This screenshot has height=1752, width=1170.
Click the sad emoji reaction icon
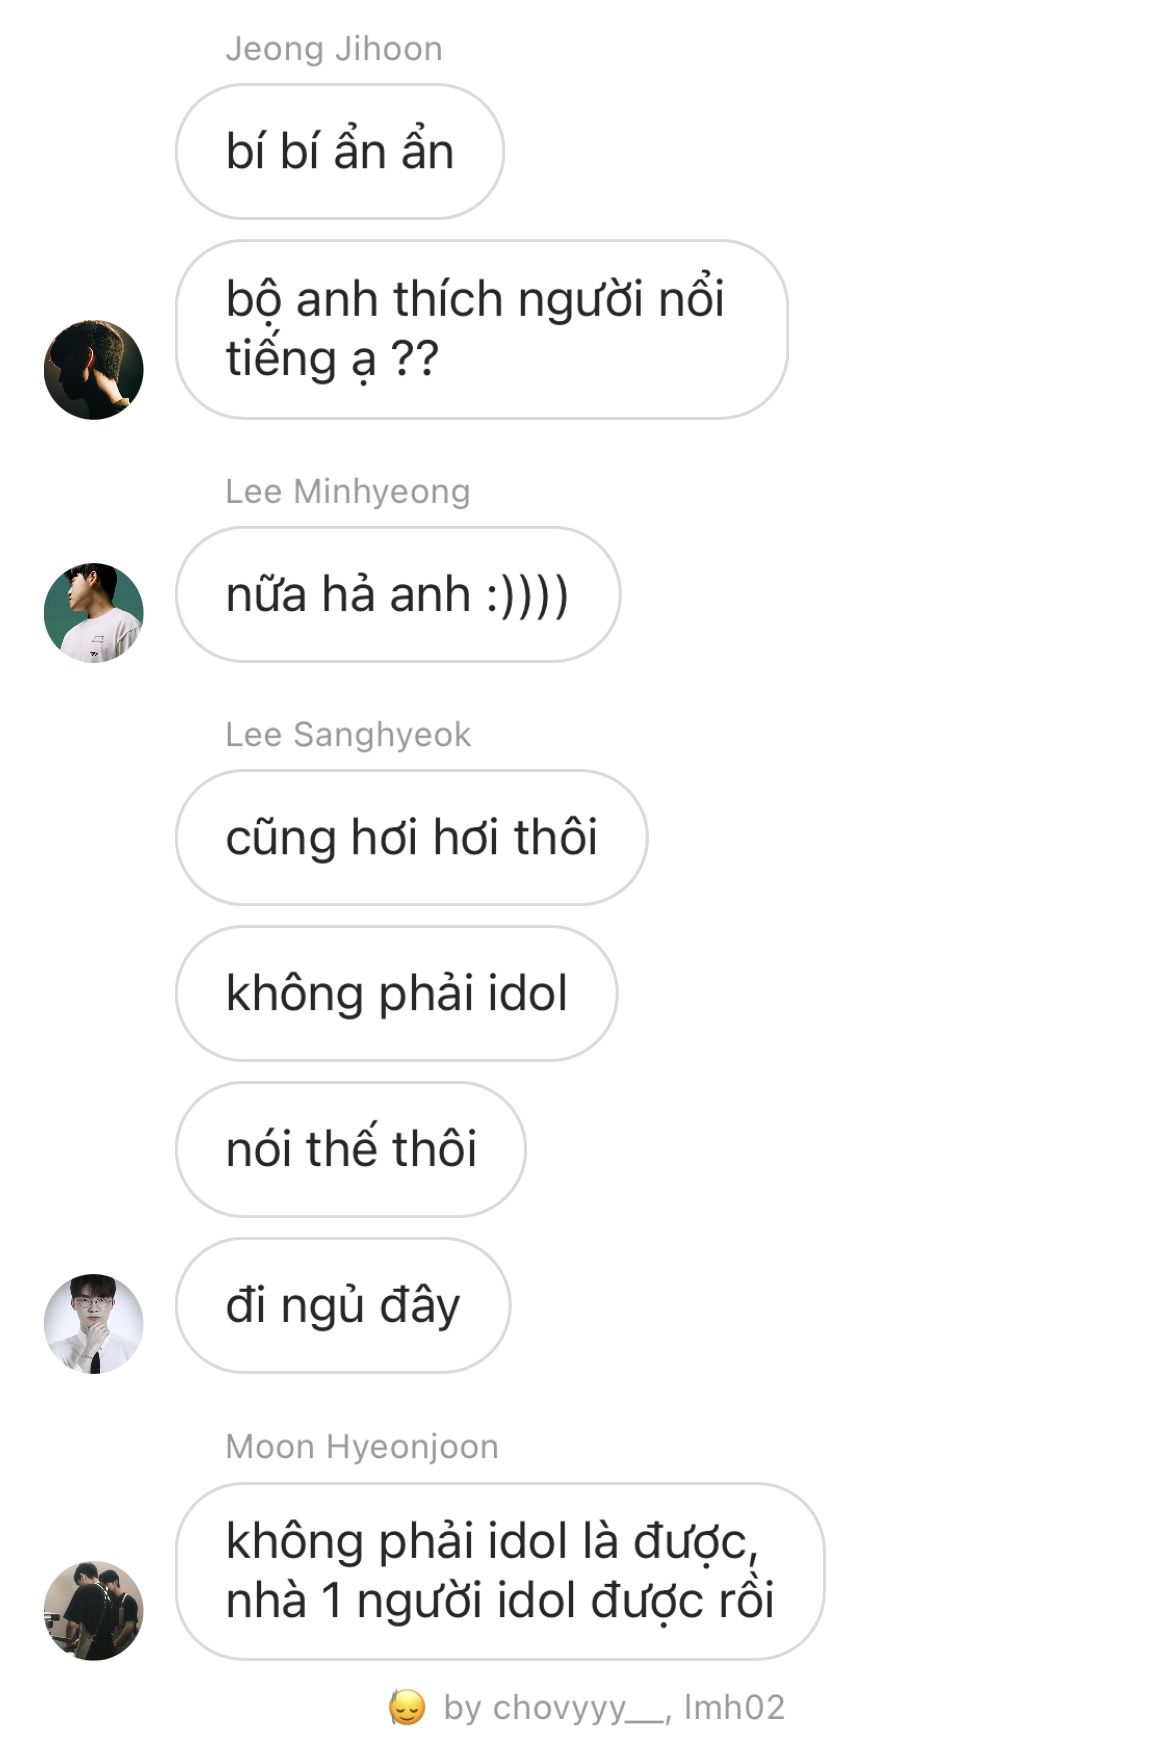(407, 1707)
